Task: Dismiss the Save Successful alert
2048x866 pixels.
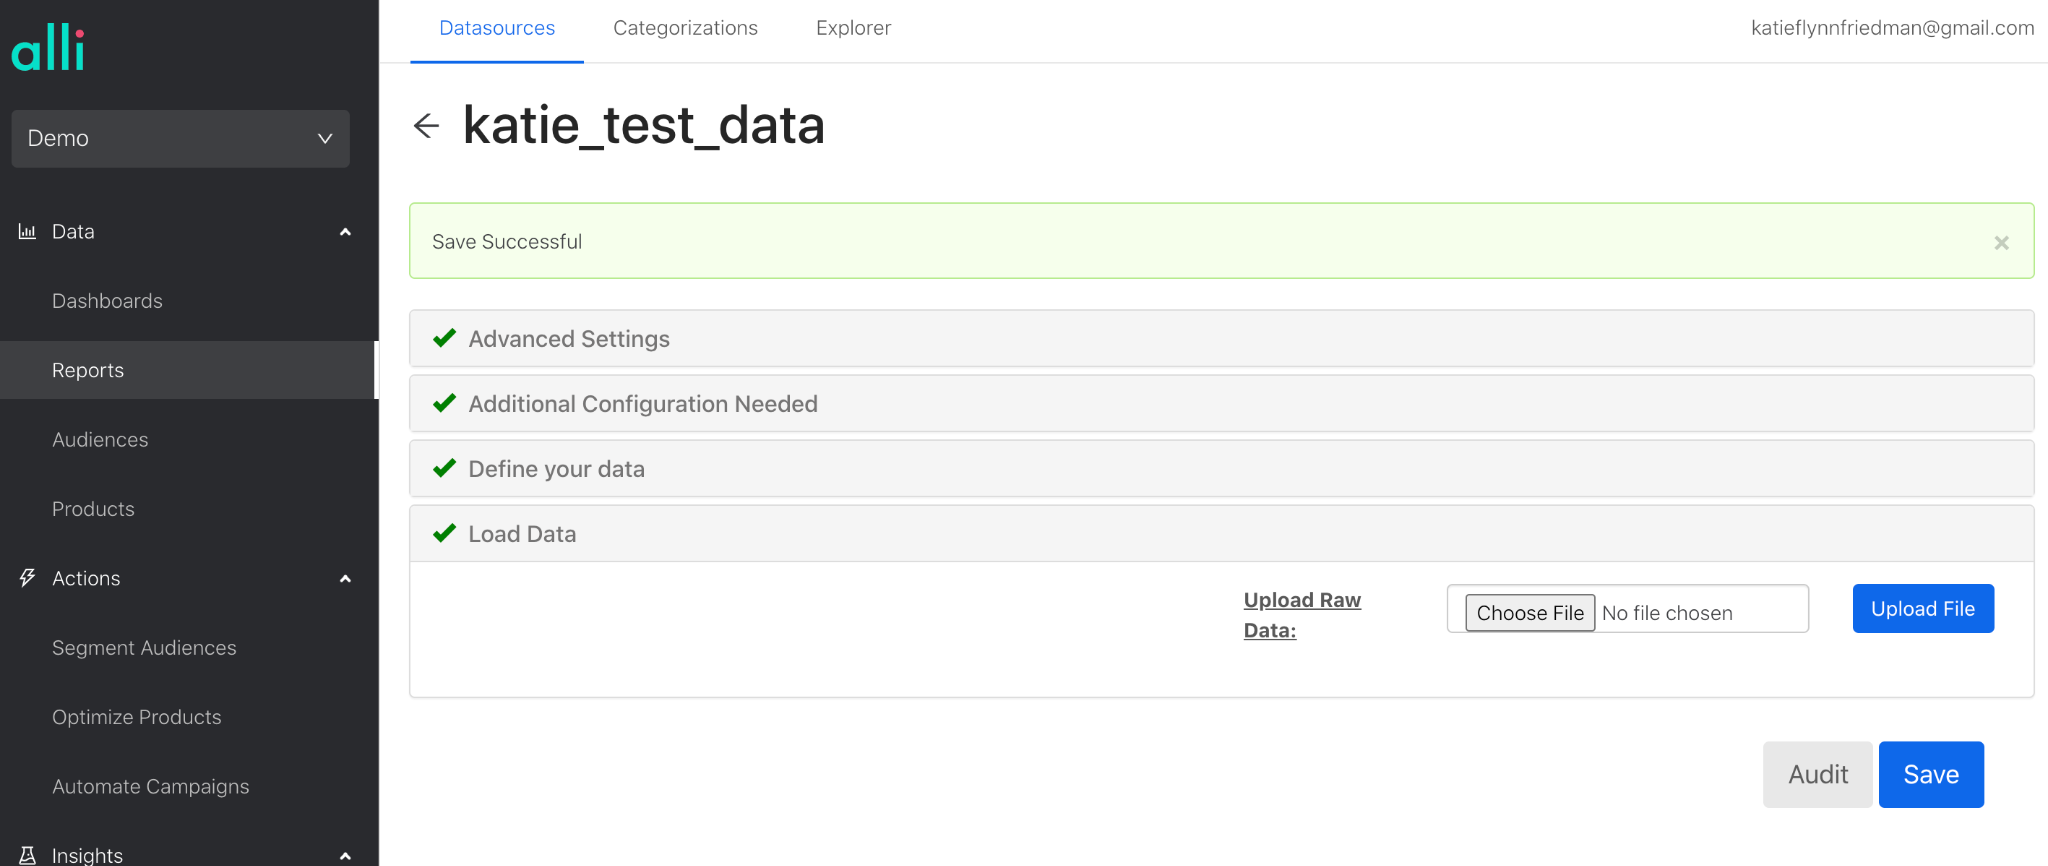Action: [x=2001, y=243]
